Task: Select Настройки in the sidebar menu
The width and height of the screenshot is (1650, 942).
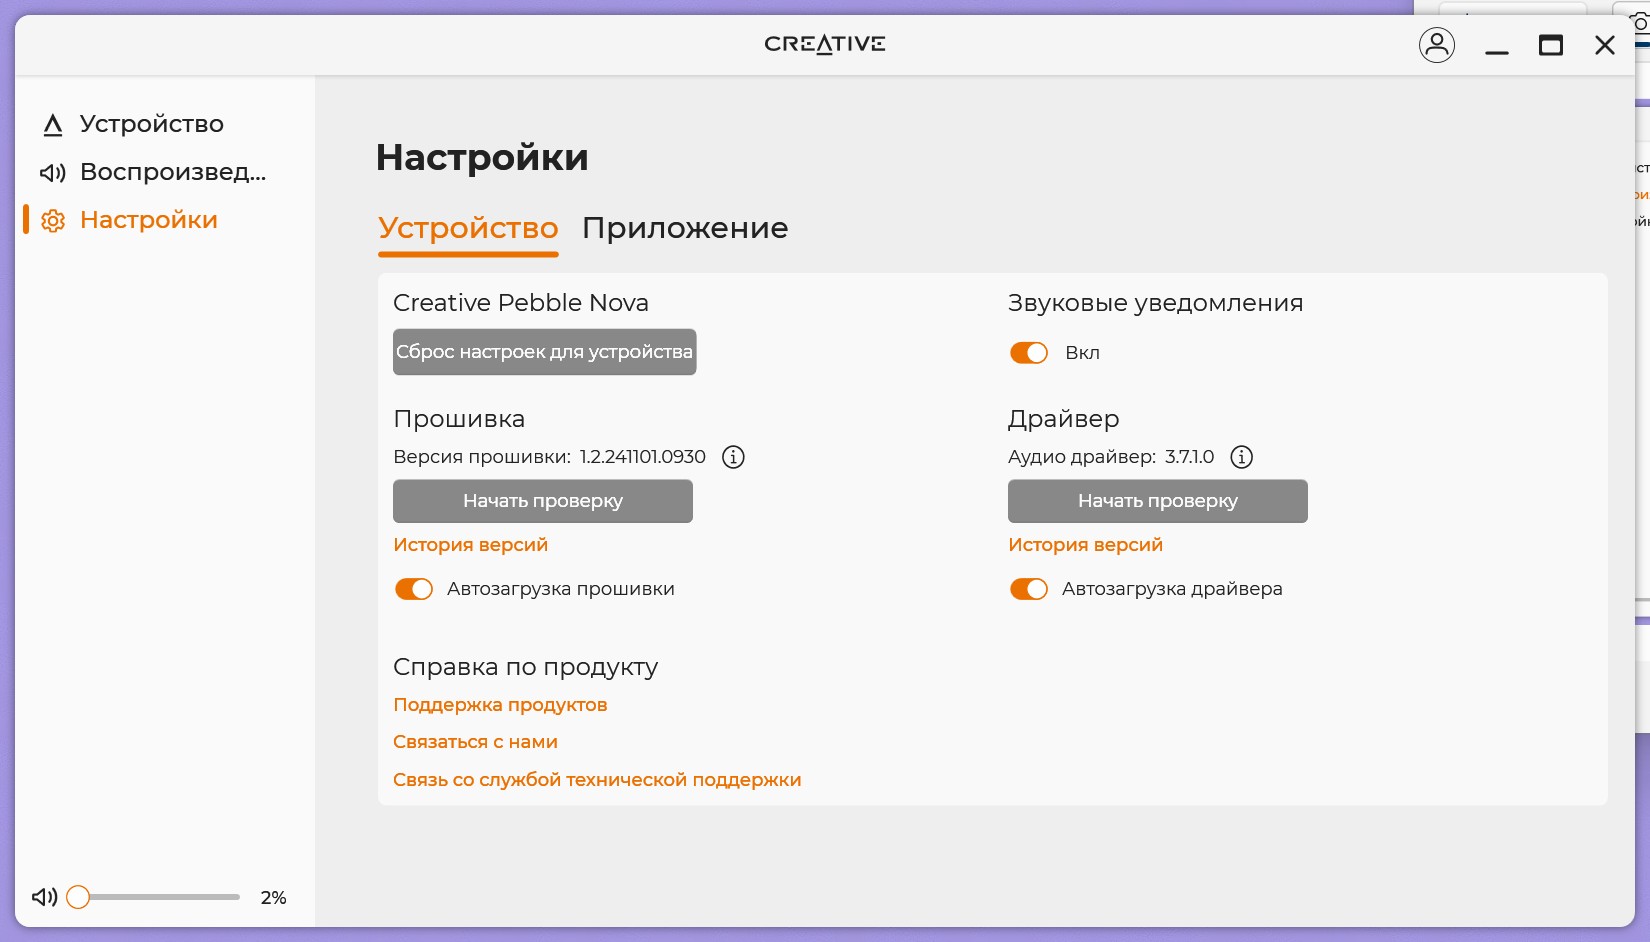Action: coord(149,220)
